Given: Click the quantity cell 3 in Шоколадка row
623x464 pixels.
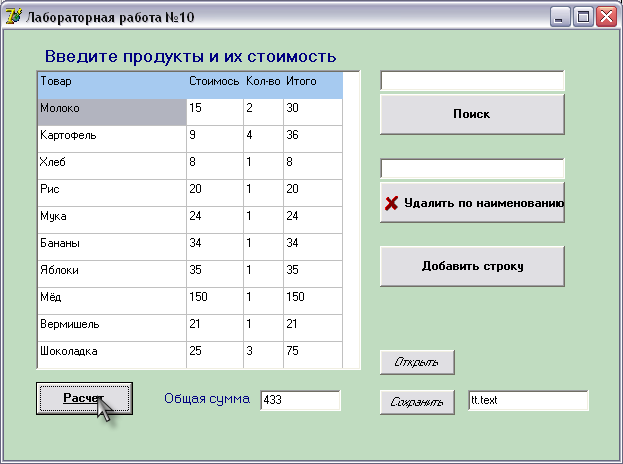Looking at the screenshot, I should tap(263, 355).
